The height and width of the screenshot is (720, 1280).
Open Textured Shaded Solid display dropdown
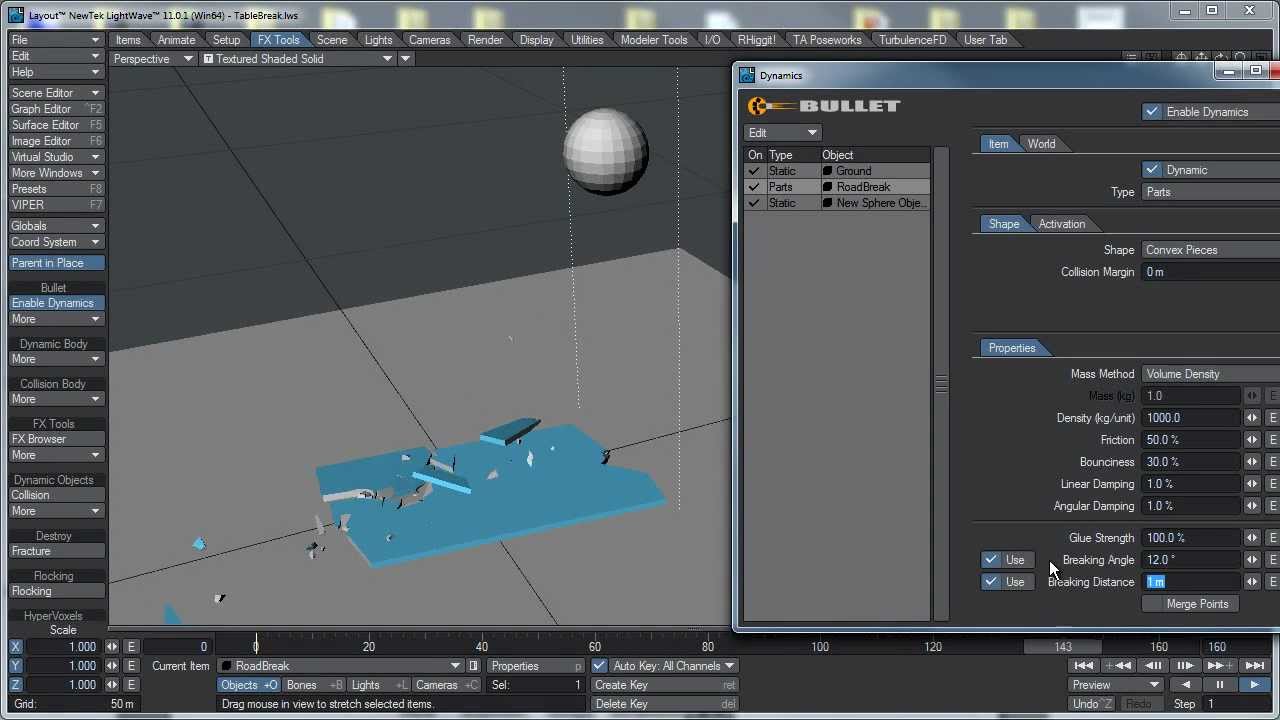click(297, 59)
